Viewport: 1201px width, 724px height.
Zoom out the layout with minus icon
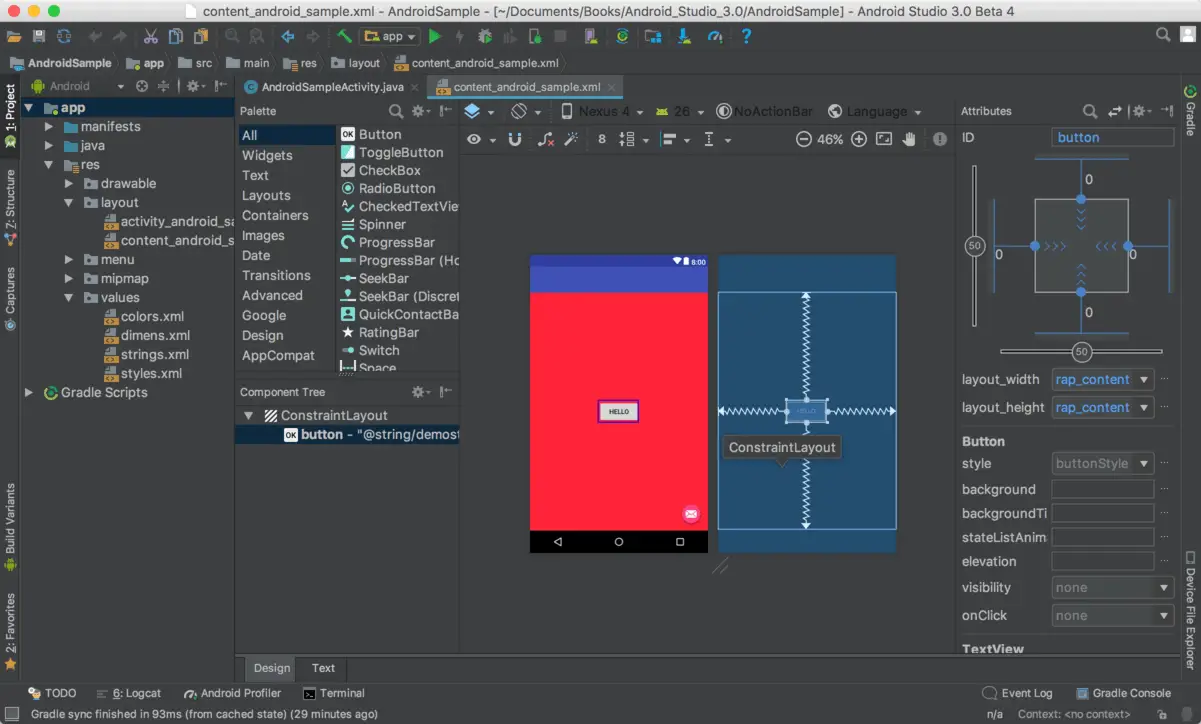pyautogui.click(x=804, y=140)
